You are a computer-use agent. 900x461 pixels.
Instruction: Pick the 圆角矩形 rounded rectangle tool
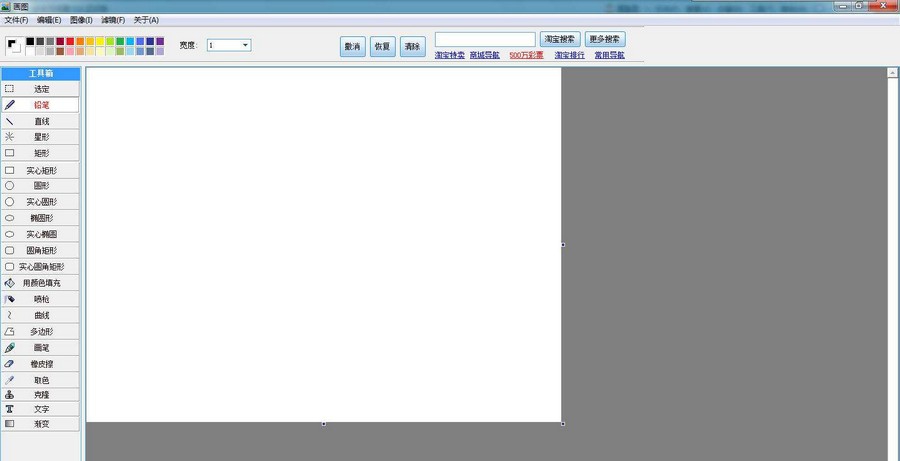(x=40, y=250)
